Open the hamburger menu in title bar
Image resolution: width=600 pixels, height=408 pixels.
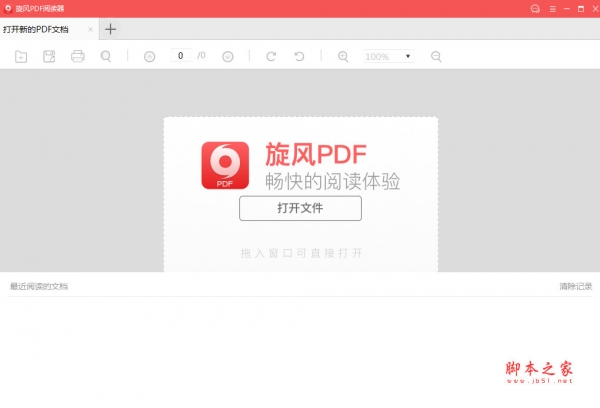[x=553, y=9]
